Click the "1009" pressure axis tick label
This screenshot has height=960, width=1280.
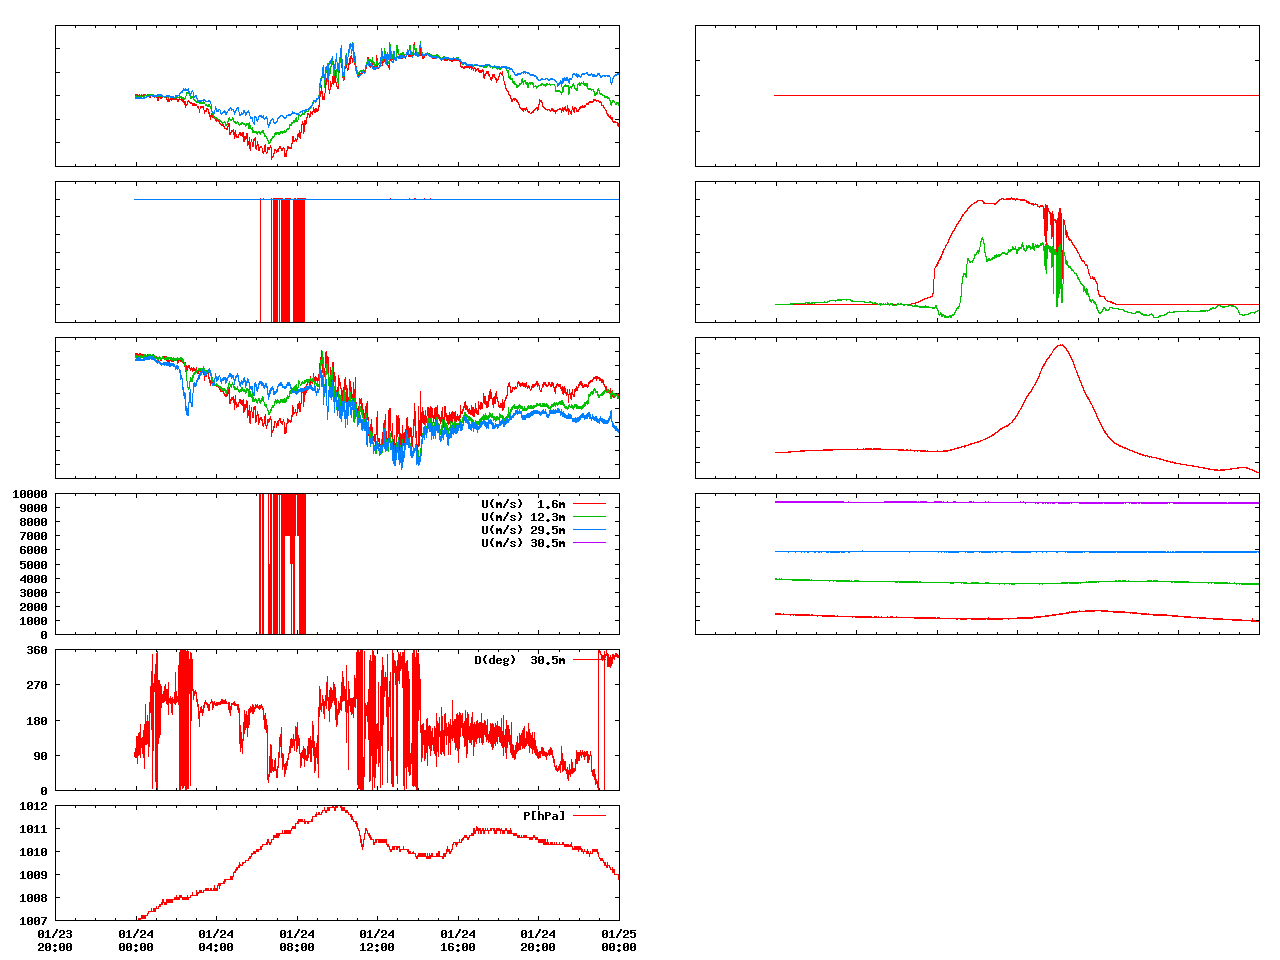[33, 875]
